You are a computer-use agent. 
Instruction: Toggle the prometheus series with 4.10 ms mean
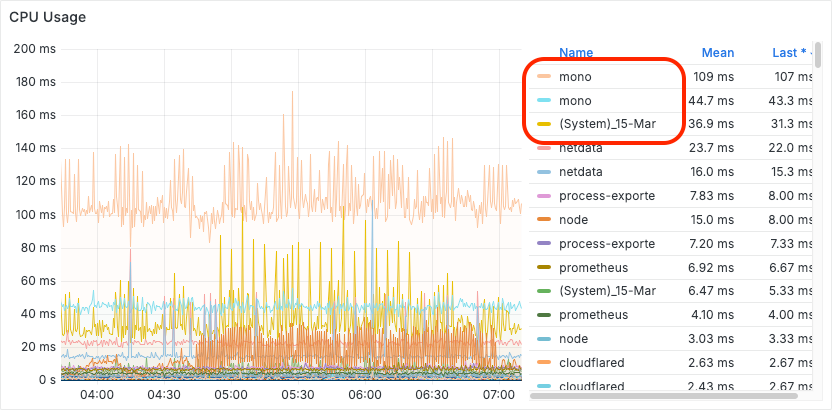coord(593,315)
